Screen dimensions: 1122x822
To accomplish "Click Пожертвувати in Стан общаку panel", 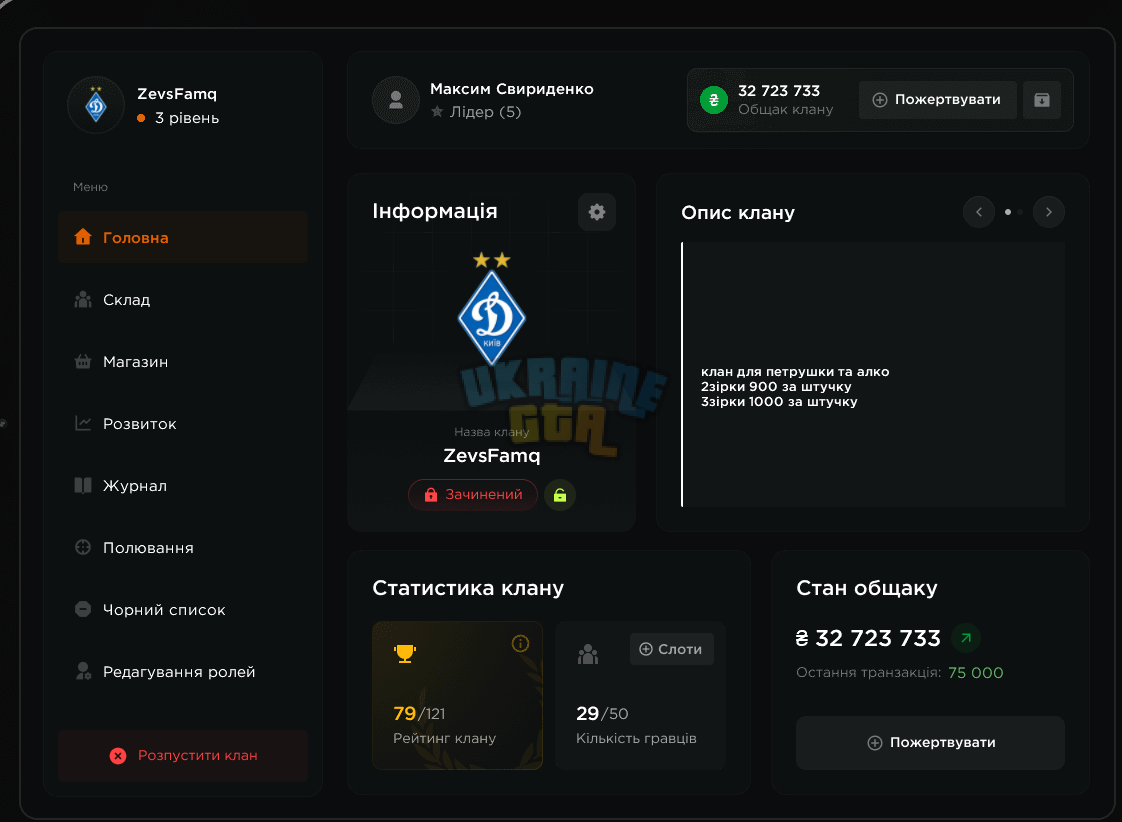I will (930, 743).
